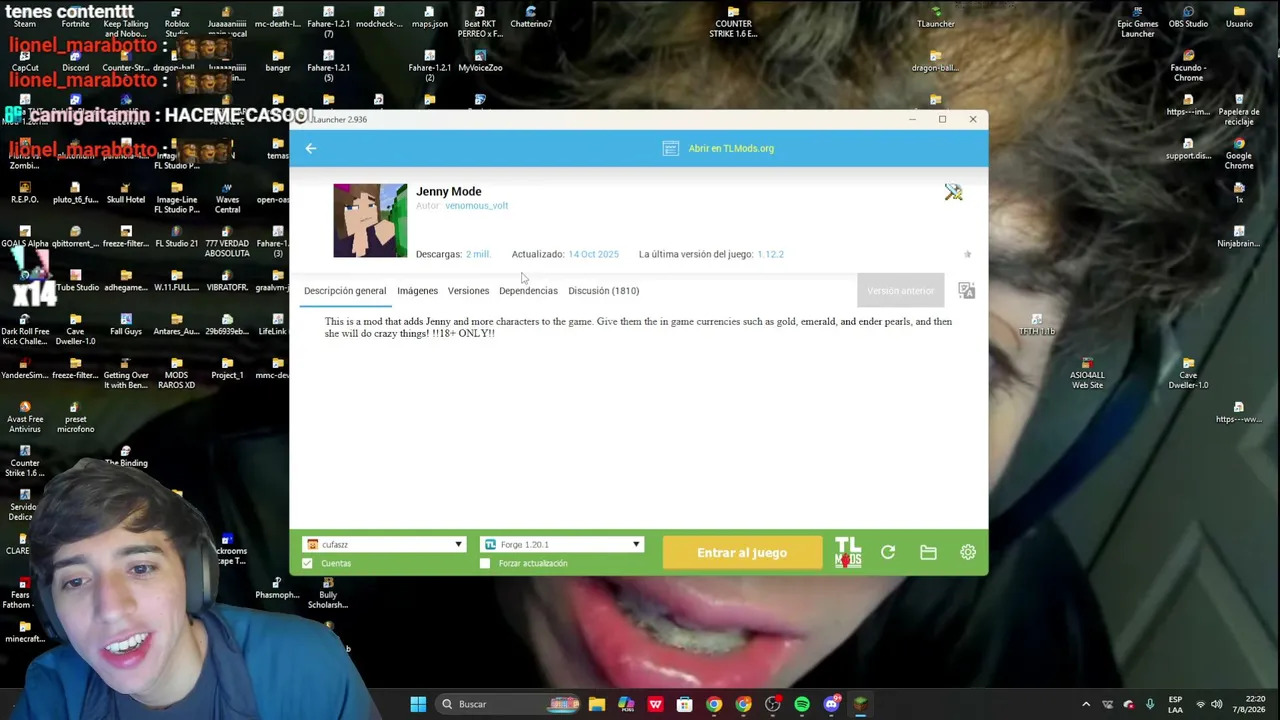Go back using the launcher's back arrow
Viewport: 1280px width, 720px height.
point(311,148)
